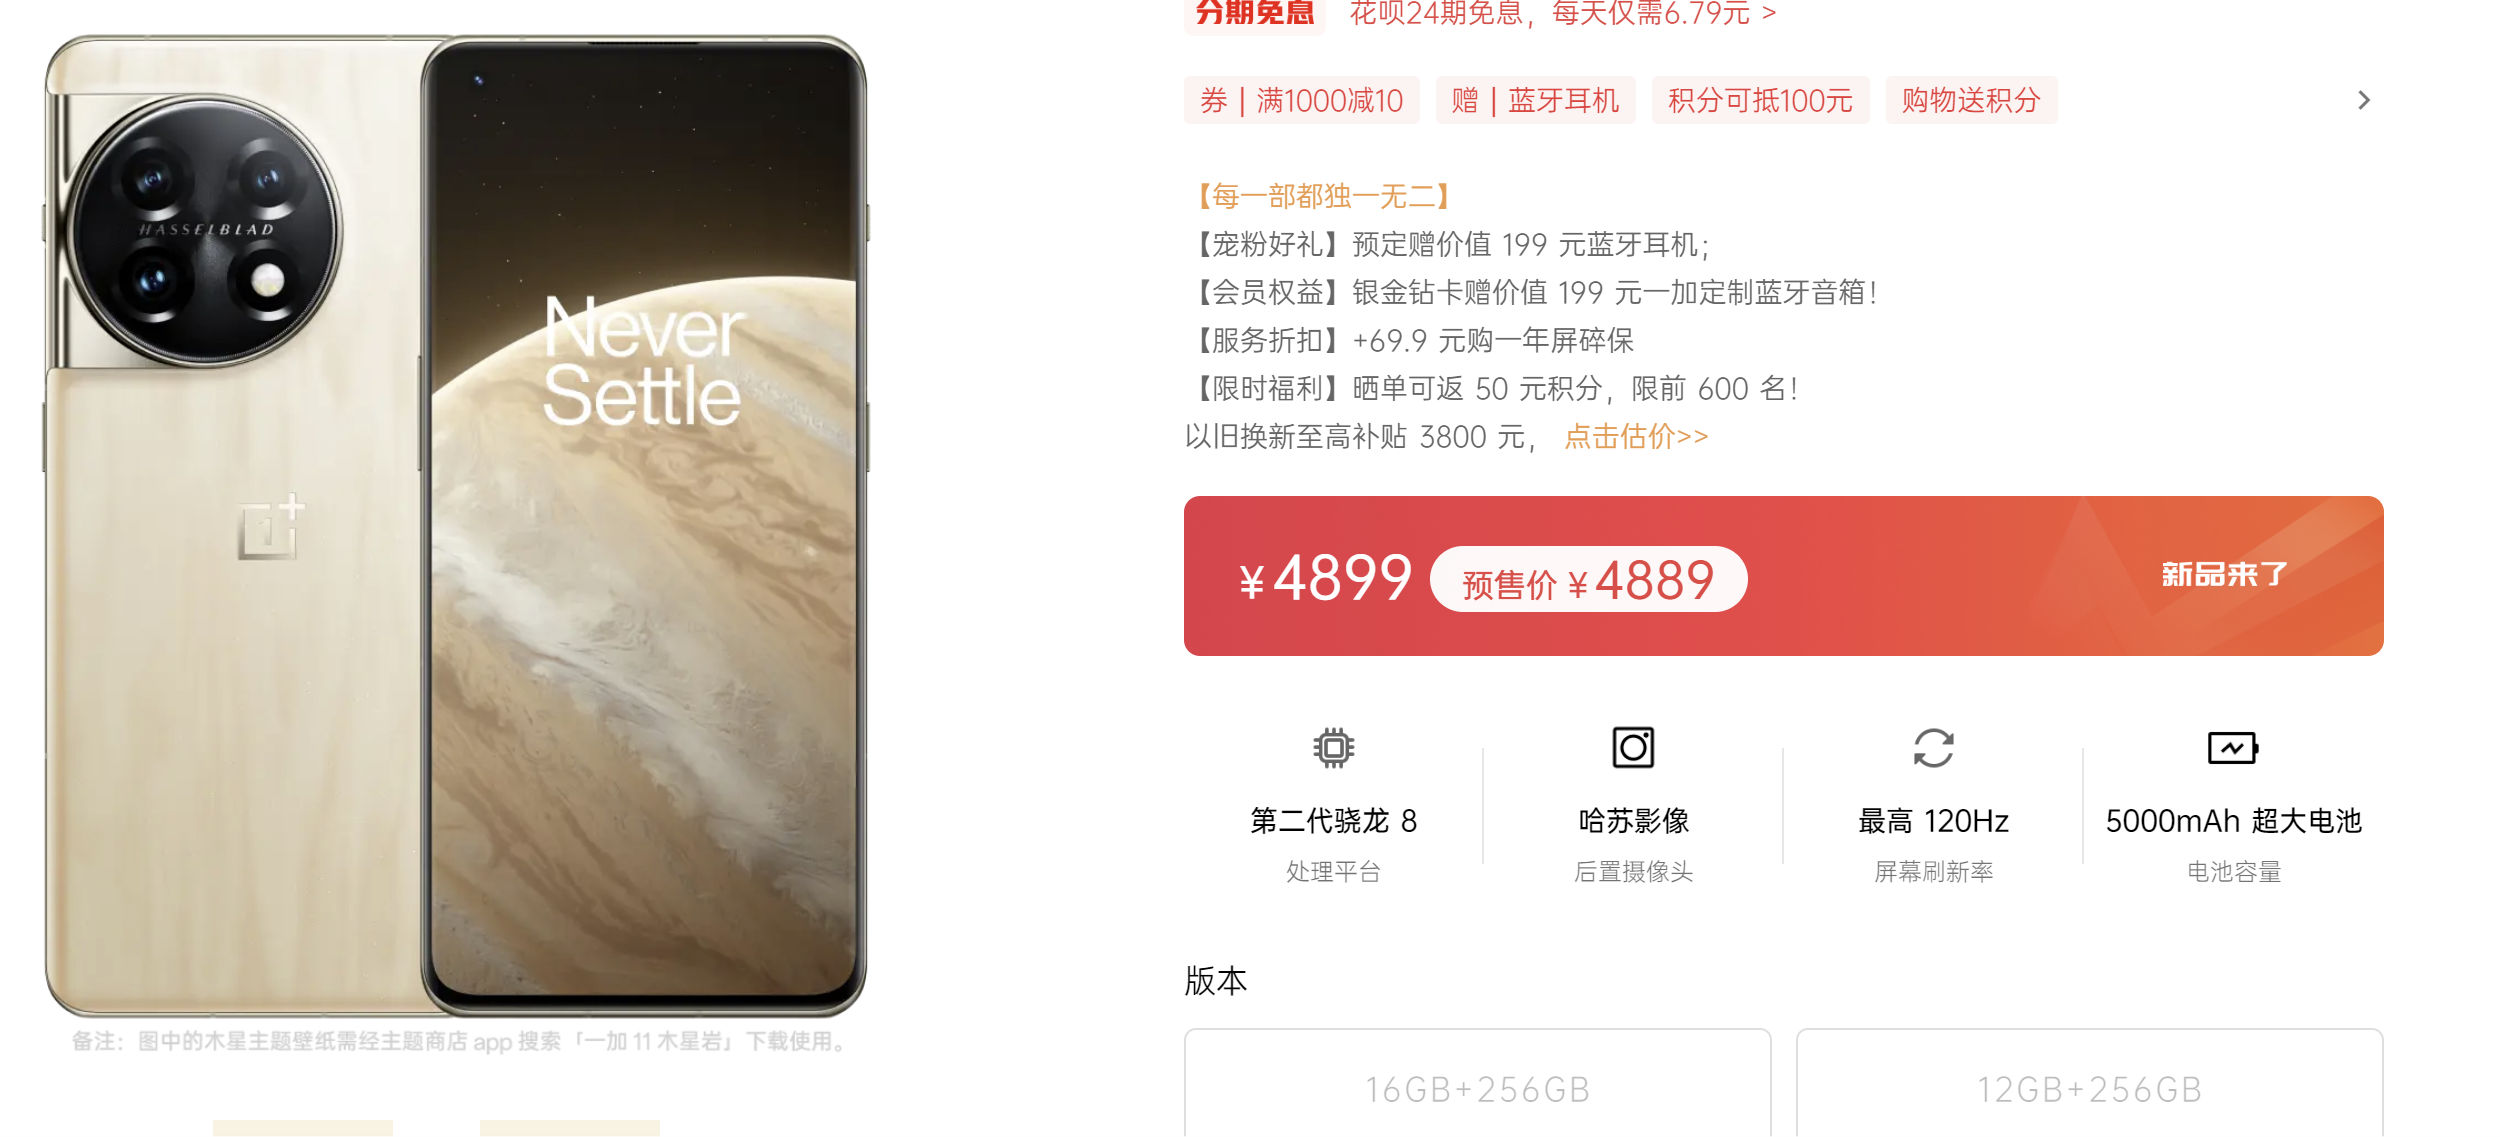The height and width of the screenshot is (1137, 2500).
Task: Click the 新品来了 banner text
Action: 2224,575
